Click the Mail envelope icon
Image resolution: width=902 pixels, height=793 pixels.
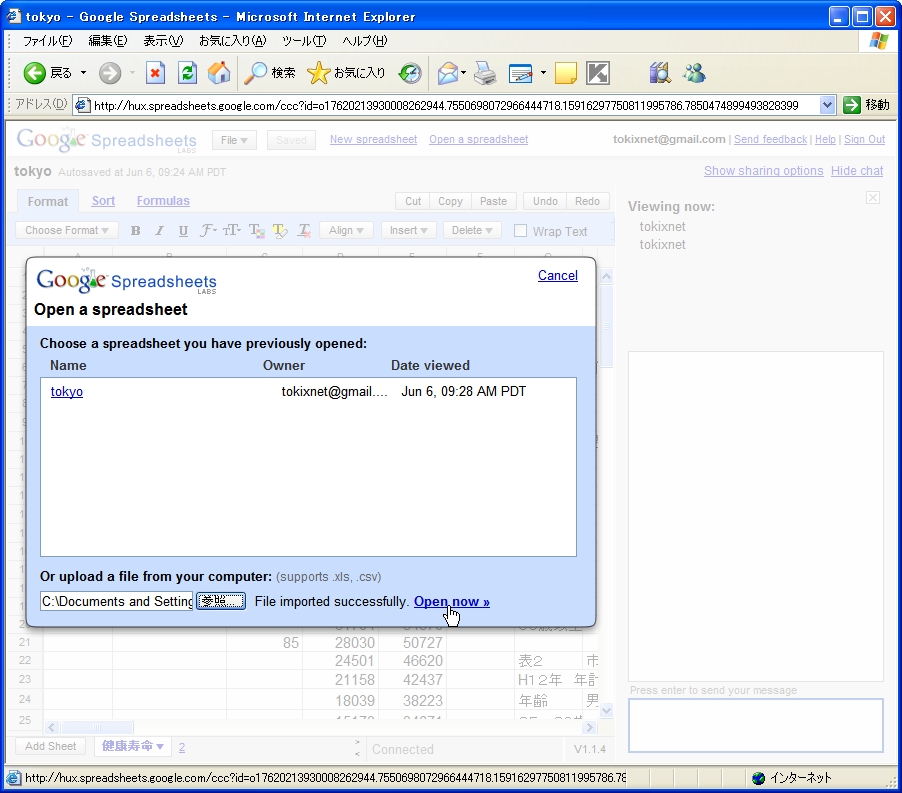tap(448, 73)
